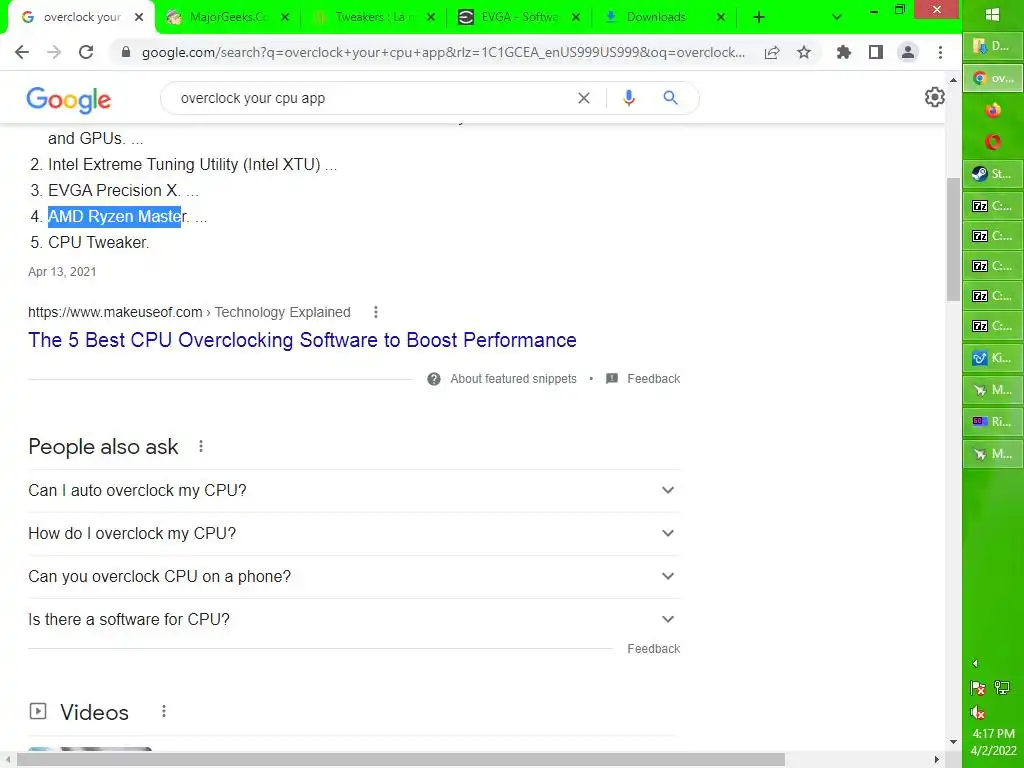1024x768 pixels.
Task: Open the Chrome three-dot menu
Action: coord(940,52)
